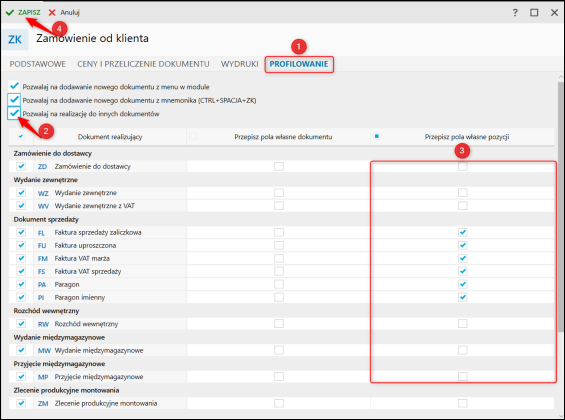Uncheck the RW Rozchód wewnętrzny row

(21, 323)
